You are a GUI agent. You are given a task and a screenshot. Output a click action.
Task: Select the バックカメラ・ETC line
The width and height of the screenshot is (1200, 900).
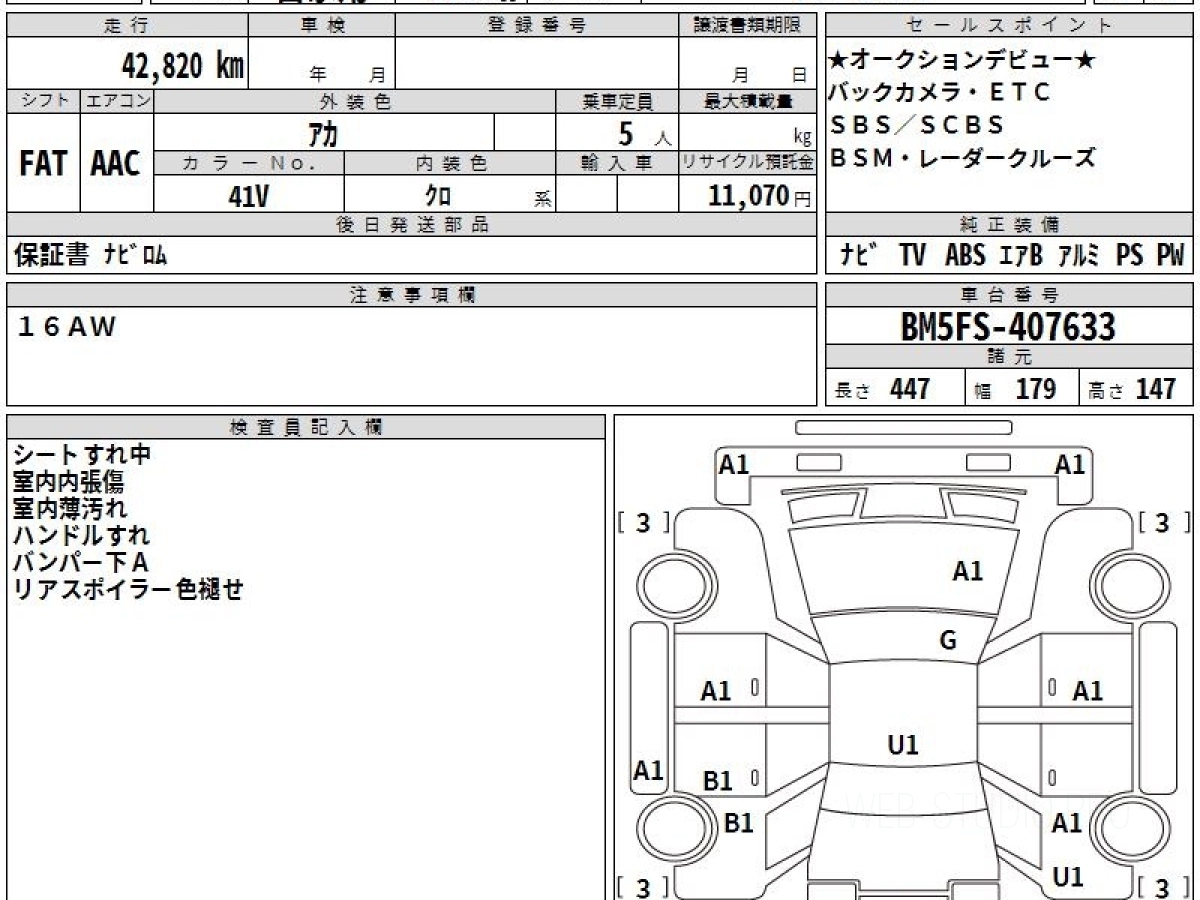(x=941, y=93)
